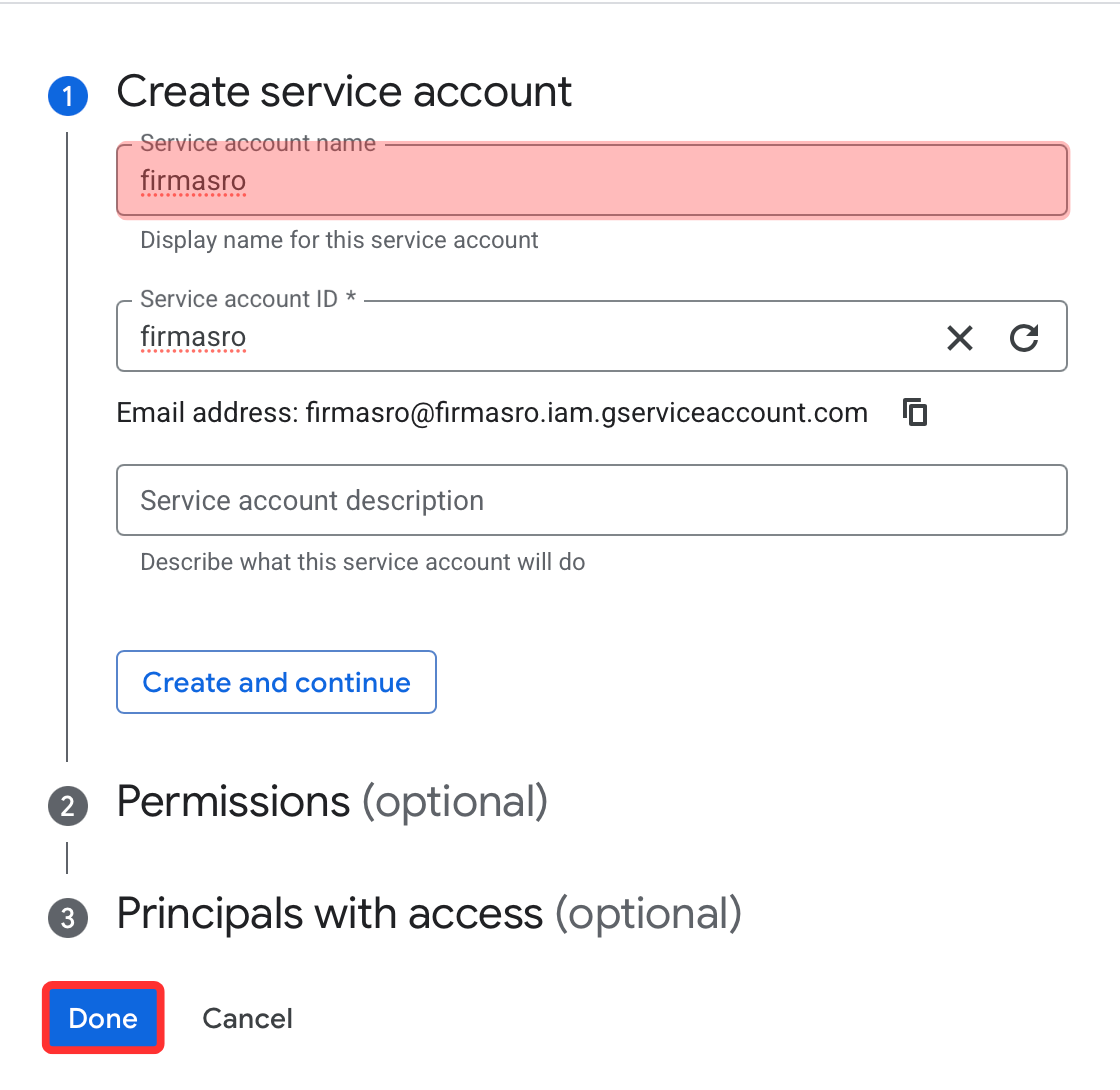The width and height of the screenshot is (1120, 1090).
Task: Select the step 3 number circle
Action: coord(68,918)
